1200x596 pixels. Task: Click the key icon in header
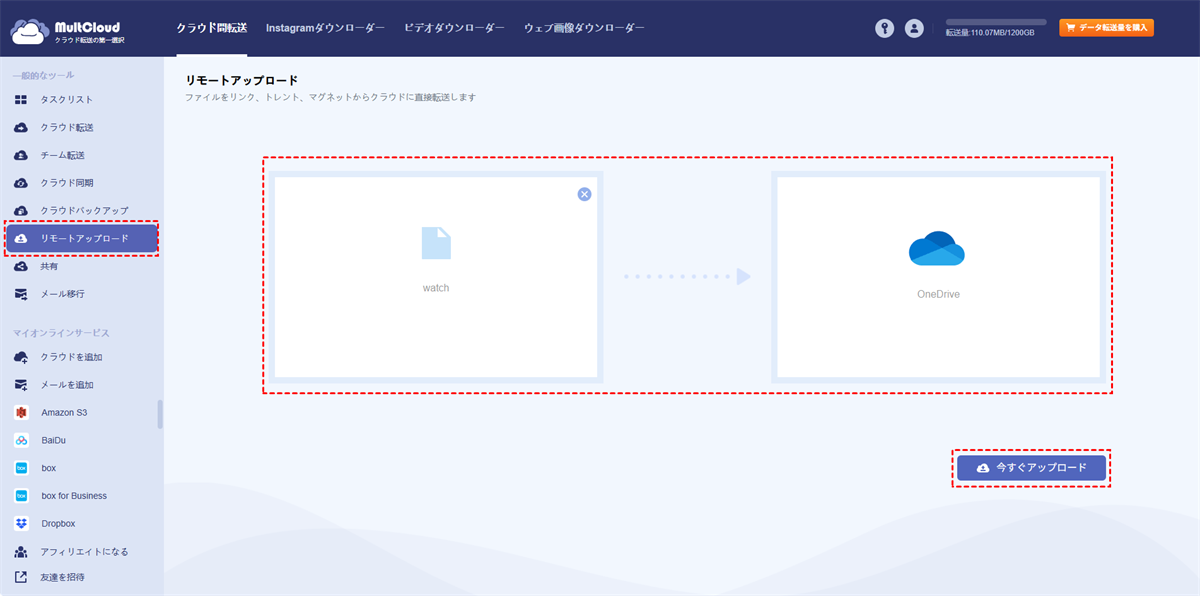[884, 29]
